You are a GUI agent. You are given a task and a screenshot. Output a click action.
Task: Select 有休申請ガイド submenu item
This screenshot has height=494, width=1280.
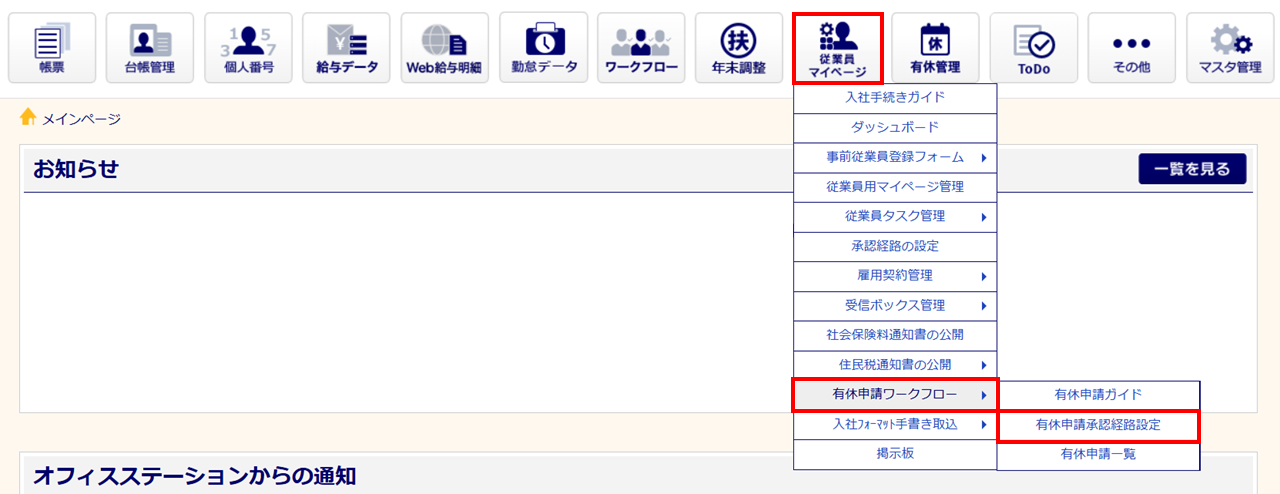[1098, 395]
